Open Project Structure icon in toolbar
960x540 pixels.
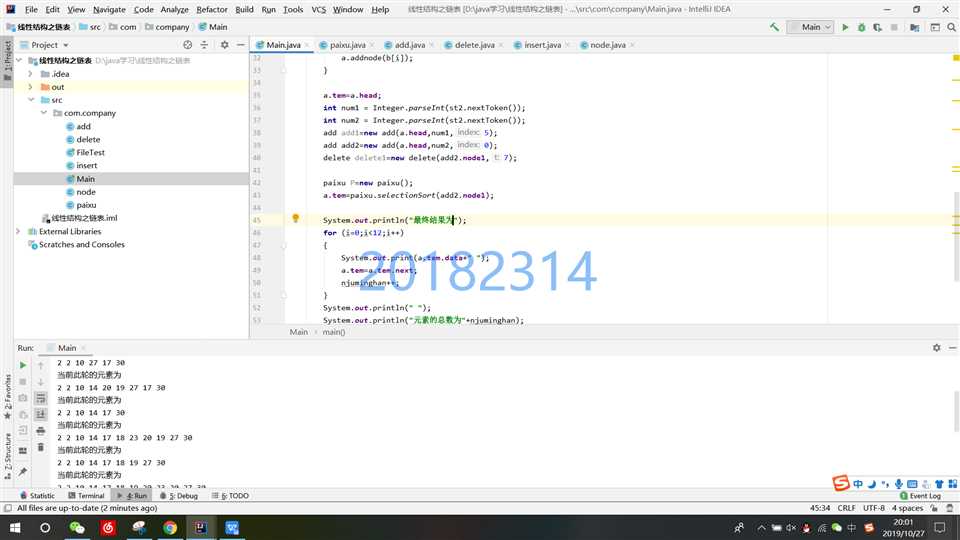point(915,27)
